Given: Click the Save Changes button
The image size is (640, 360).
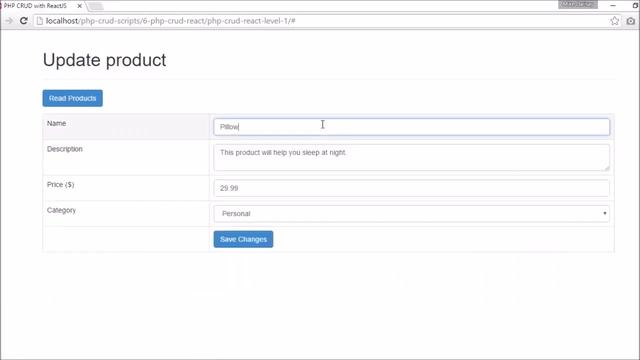Looking at the screenshot, I should [x=243, y=239].
